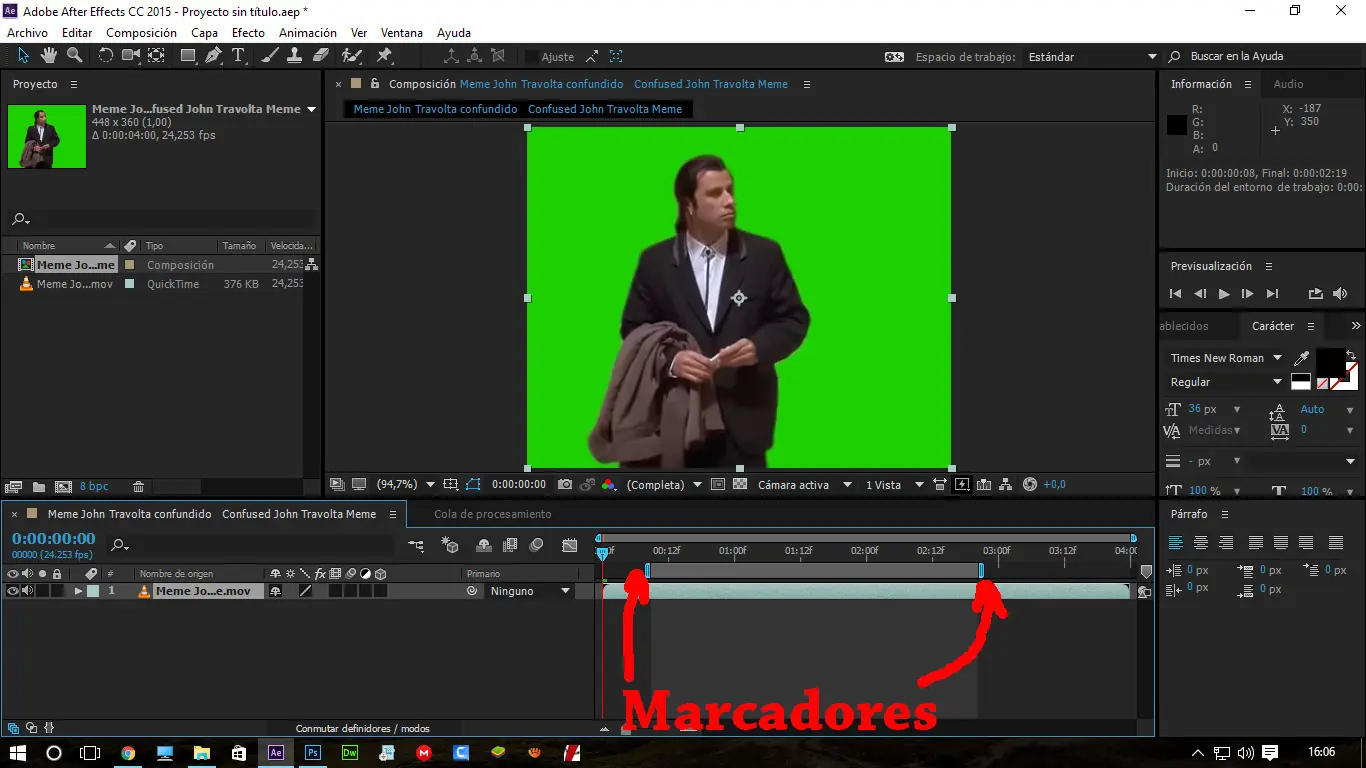
Task: Select the Puppet Pin tool
Action: [384, 56]
